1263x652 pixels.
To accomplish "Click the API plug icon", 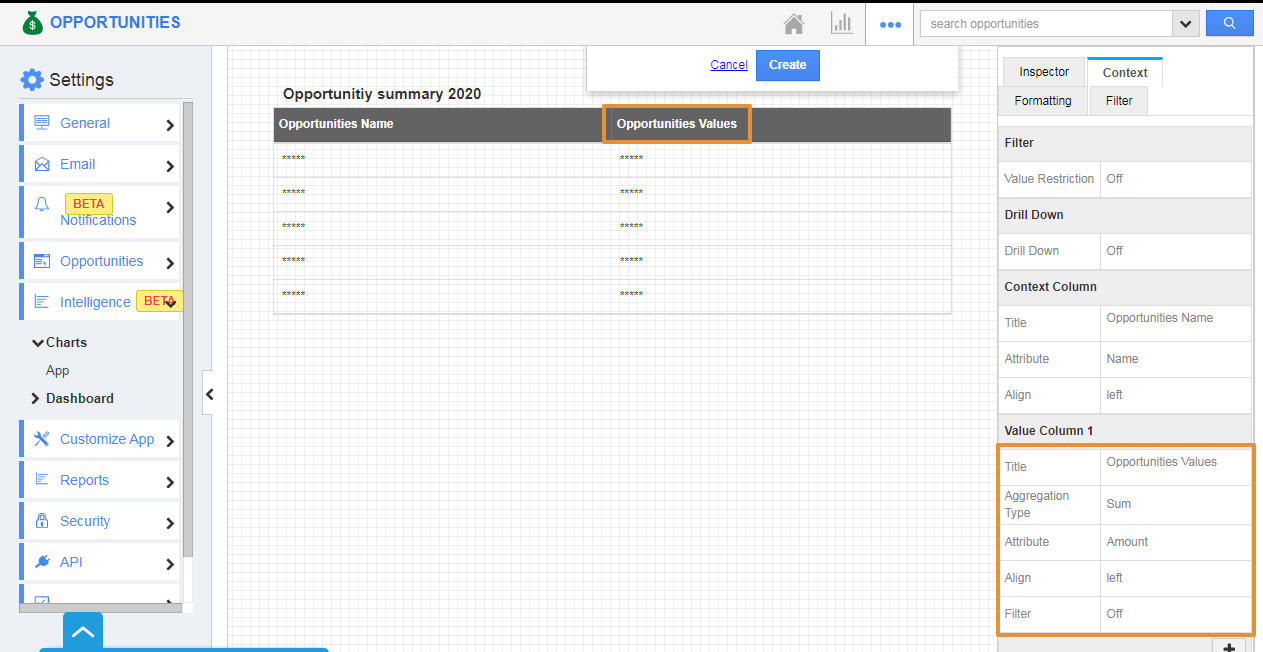I will point(42,562).
